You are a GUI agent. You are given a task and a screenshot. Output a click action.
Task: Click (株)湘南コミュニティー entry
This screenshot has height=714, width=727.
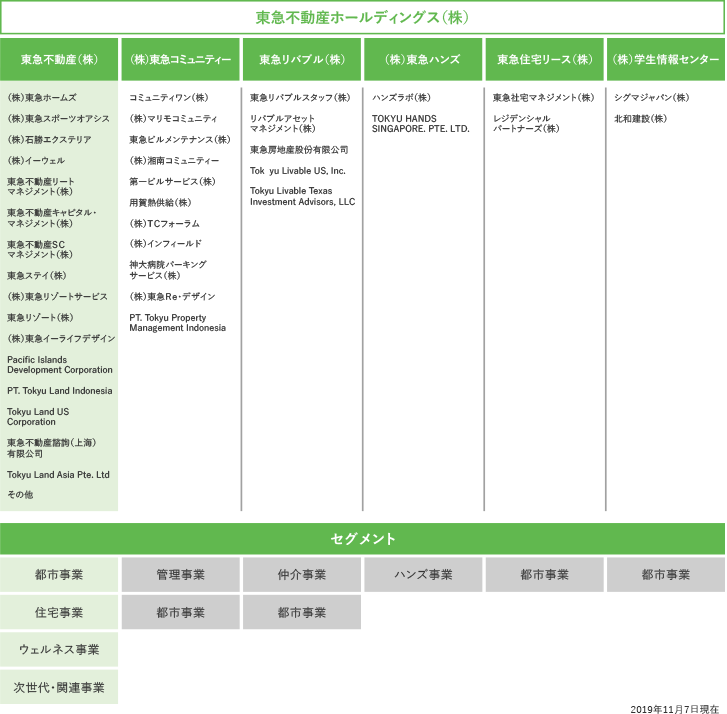coord(174,160)
